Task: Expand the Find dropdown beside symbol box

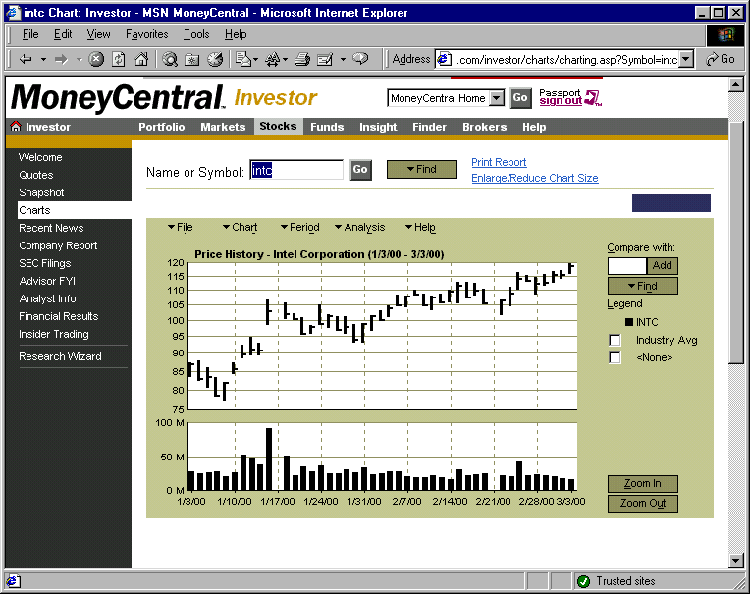Action: click(x=421, y=169)
